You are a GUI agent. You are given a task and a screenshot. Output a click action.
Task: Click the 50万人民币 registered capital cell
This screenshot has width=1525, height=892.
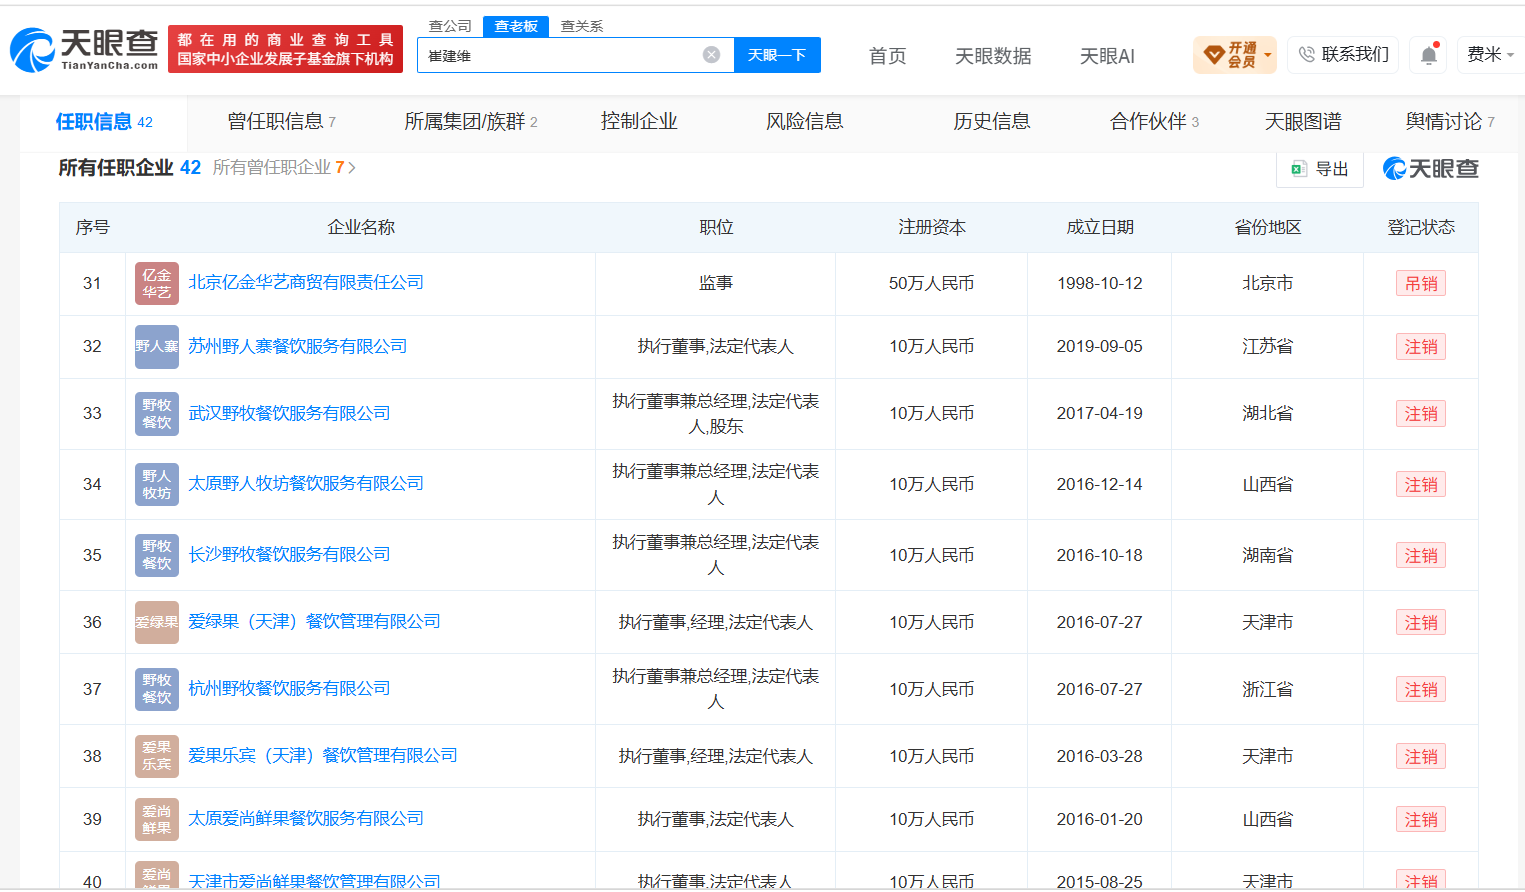click(932, 284)
